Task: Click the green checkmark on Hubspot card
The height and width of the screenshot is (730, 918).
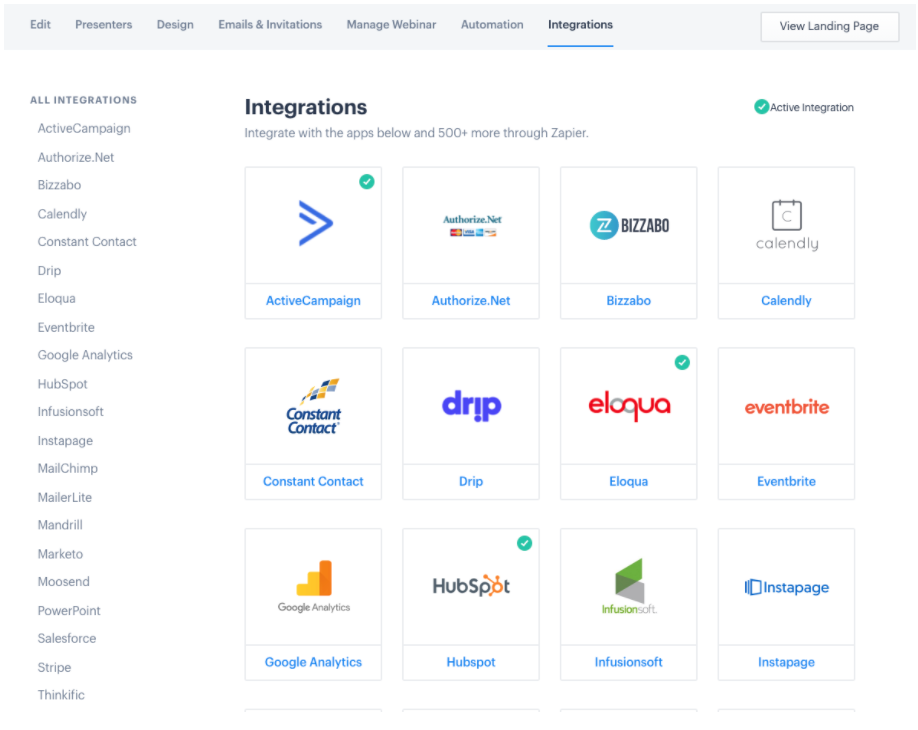Action: tap(525, 543)
